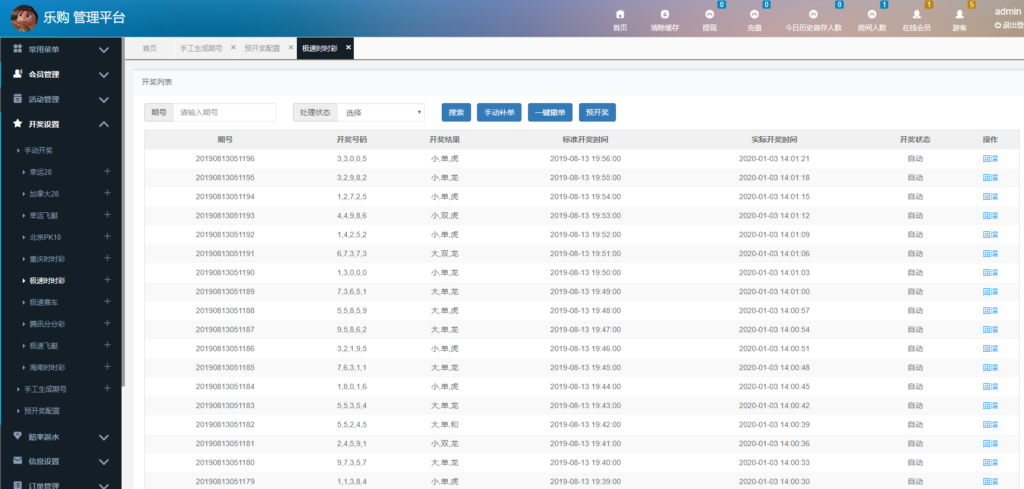Click the 搜索 search button

point(456,112)
